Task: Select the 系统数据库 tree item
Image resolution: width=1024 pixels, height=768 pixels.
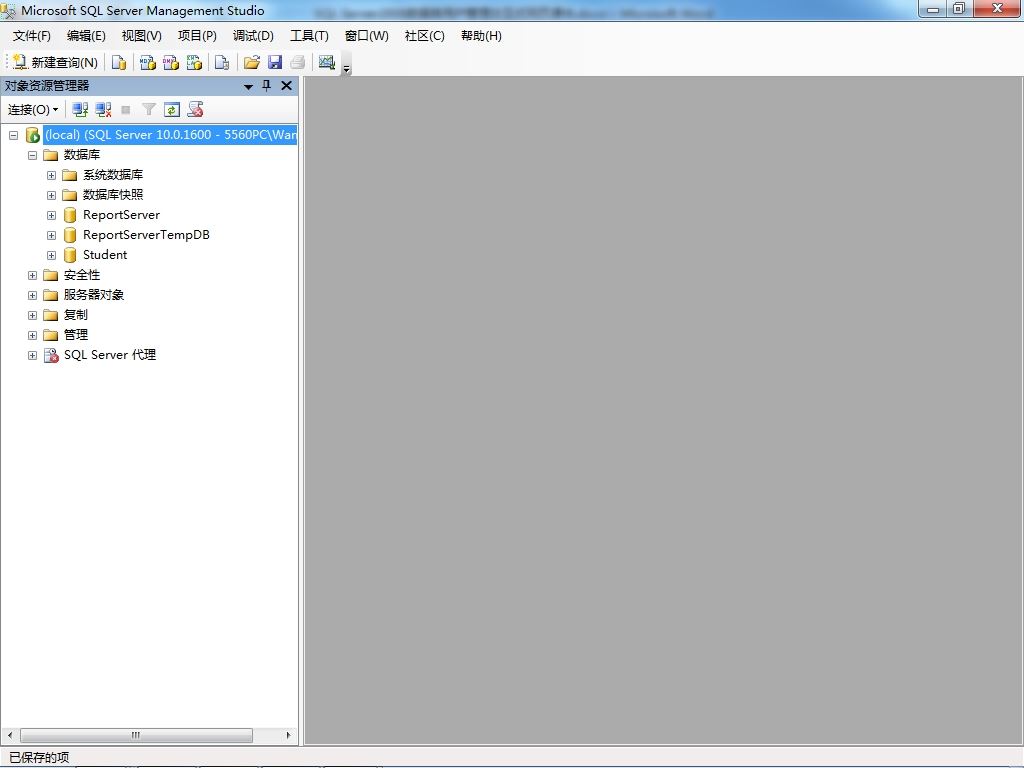Action: click(112, 175)
